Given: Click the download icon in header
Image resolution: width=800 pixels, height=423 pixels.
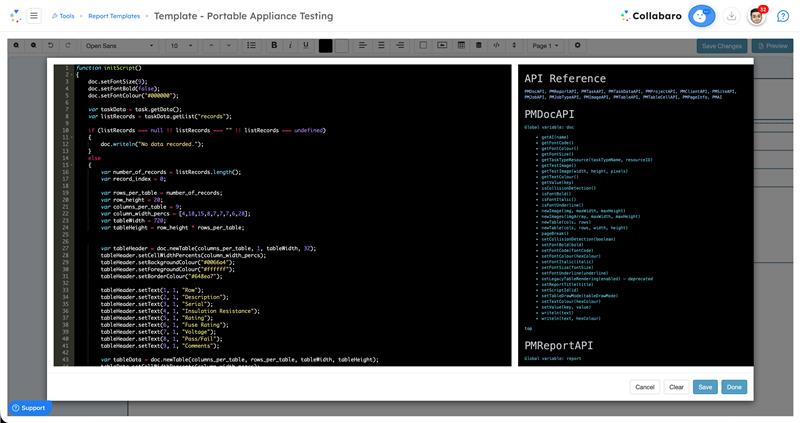Looking at the screenshot, I should tap(731, 16).
